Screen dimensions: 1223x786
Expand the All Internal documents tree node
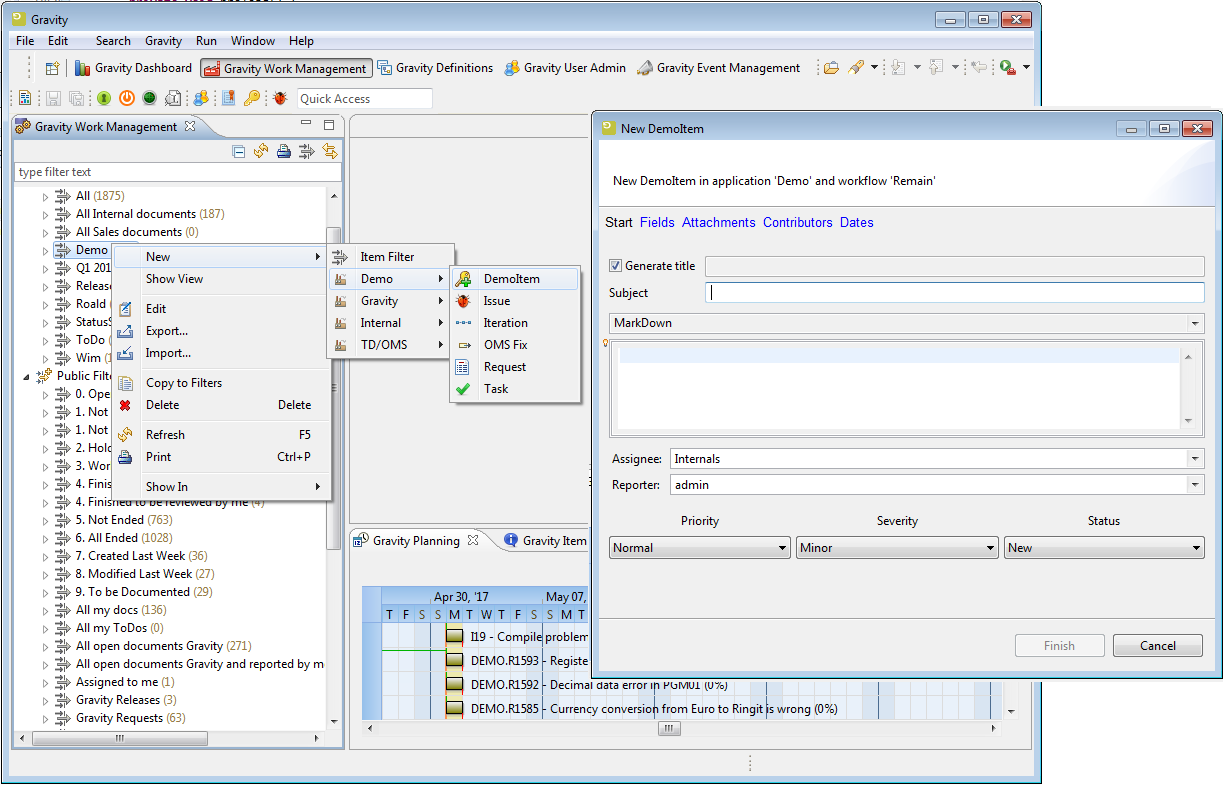45,214
